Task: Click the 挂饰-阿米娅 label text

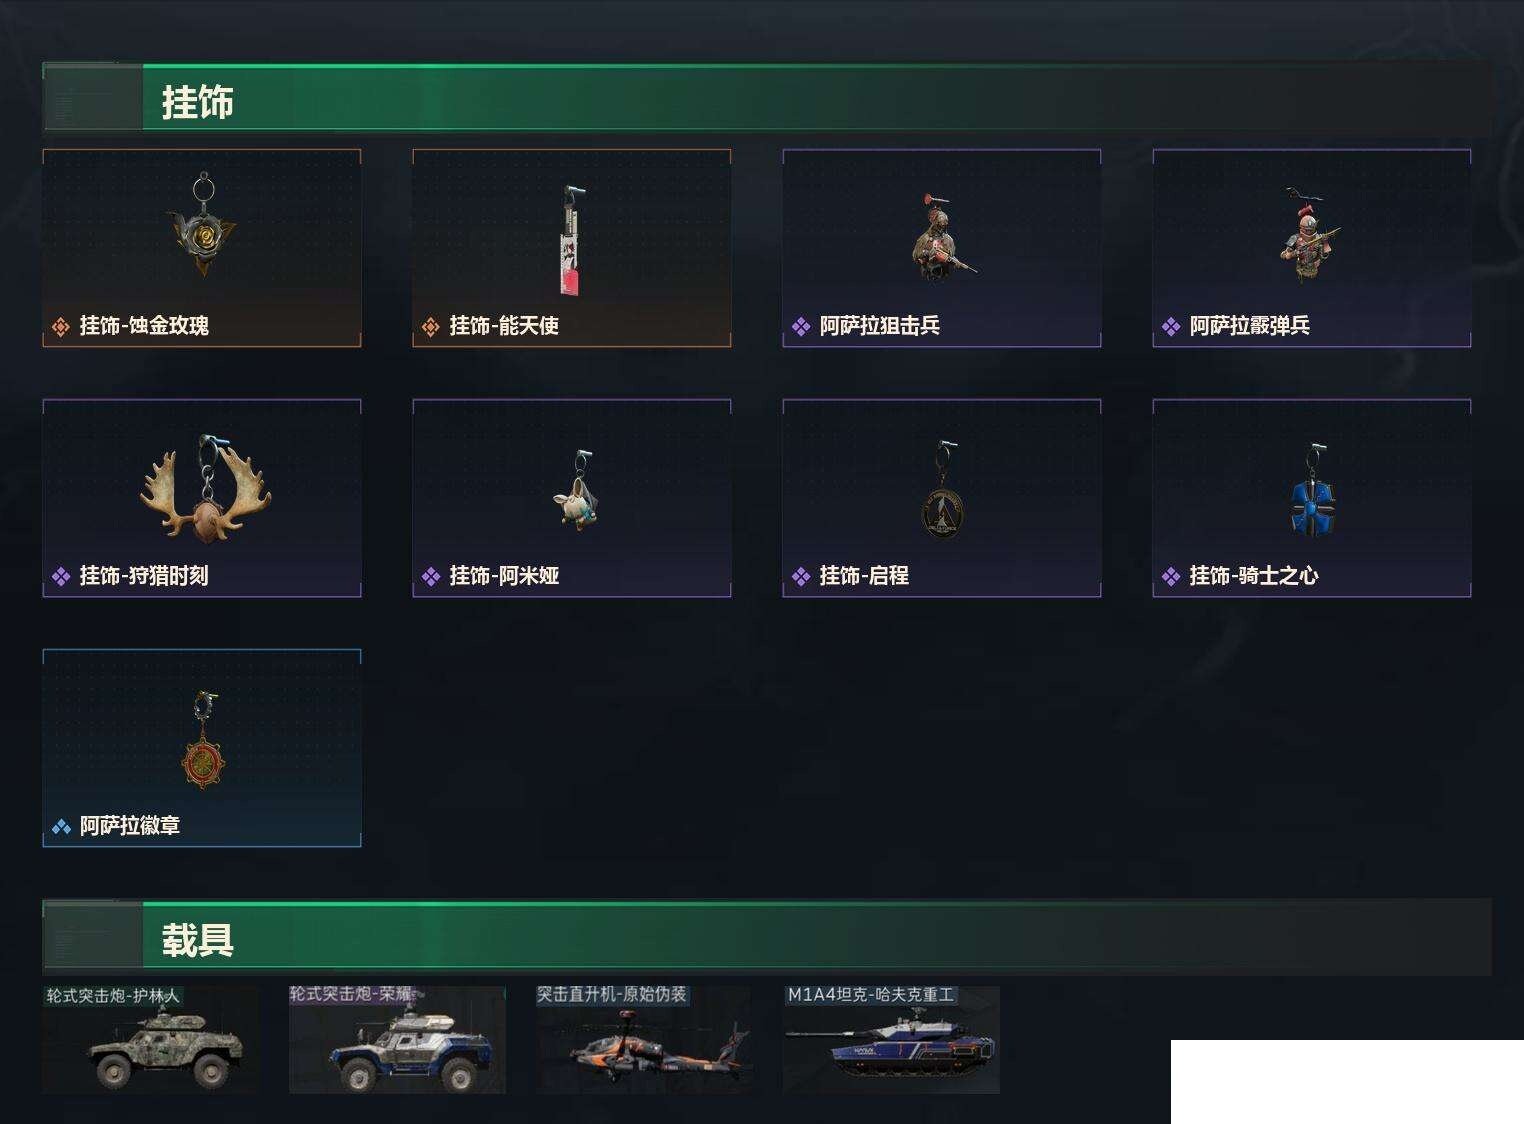Action: tap(504, 575)
